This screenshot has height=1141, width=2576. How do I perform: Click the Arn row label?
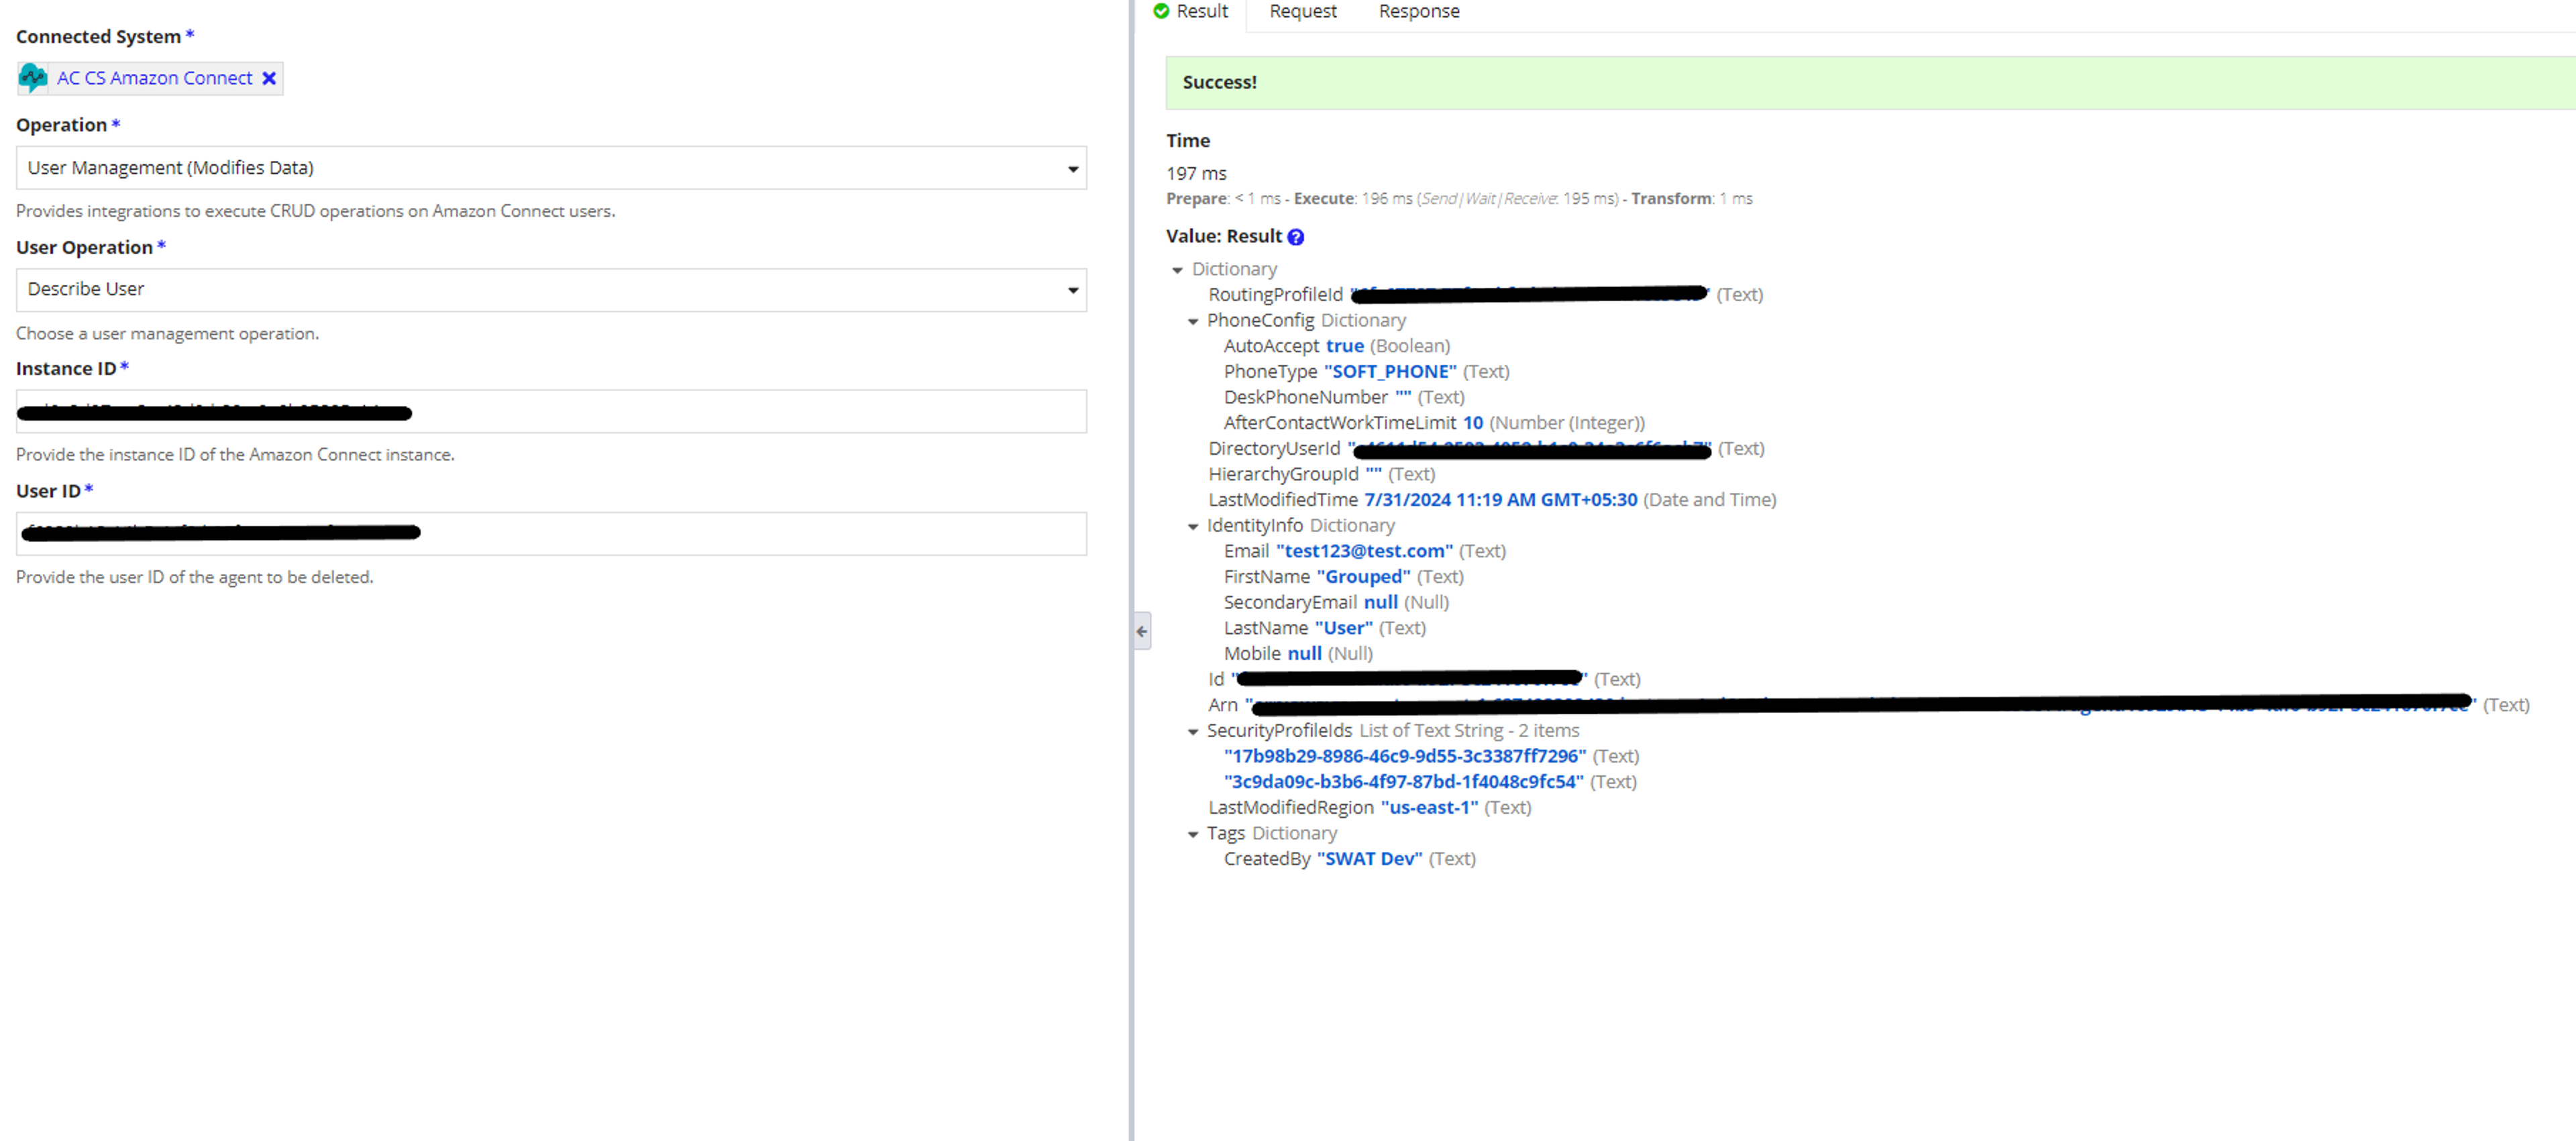tap(1222, 705)
